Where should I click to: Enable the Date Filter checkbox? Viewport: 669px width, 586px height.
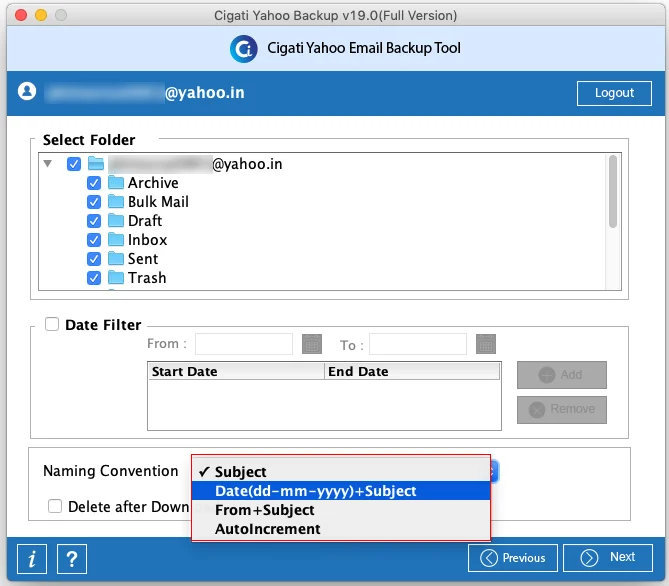pos(52,324)
